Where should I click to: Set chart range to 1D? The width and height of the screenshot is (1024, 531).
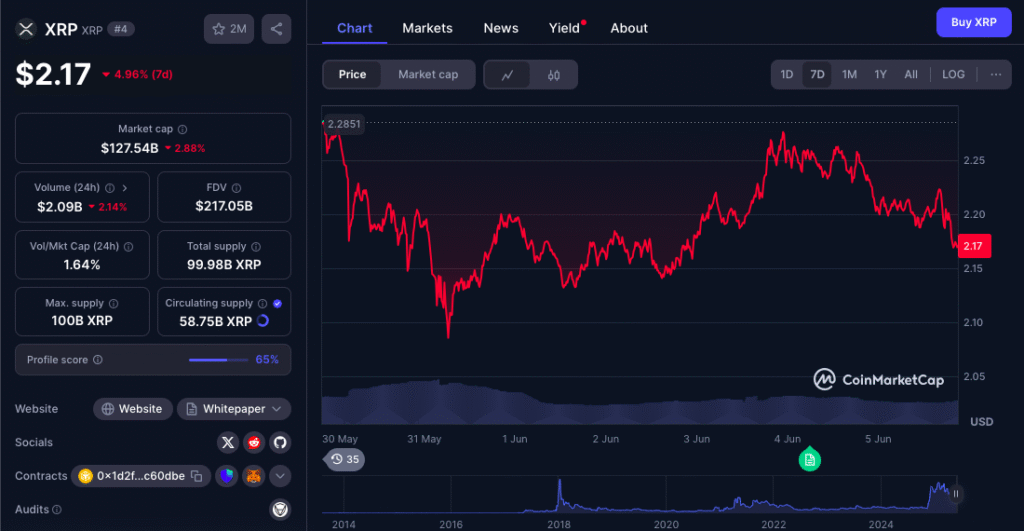[787, 74]
